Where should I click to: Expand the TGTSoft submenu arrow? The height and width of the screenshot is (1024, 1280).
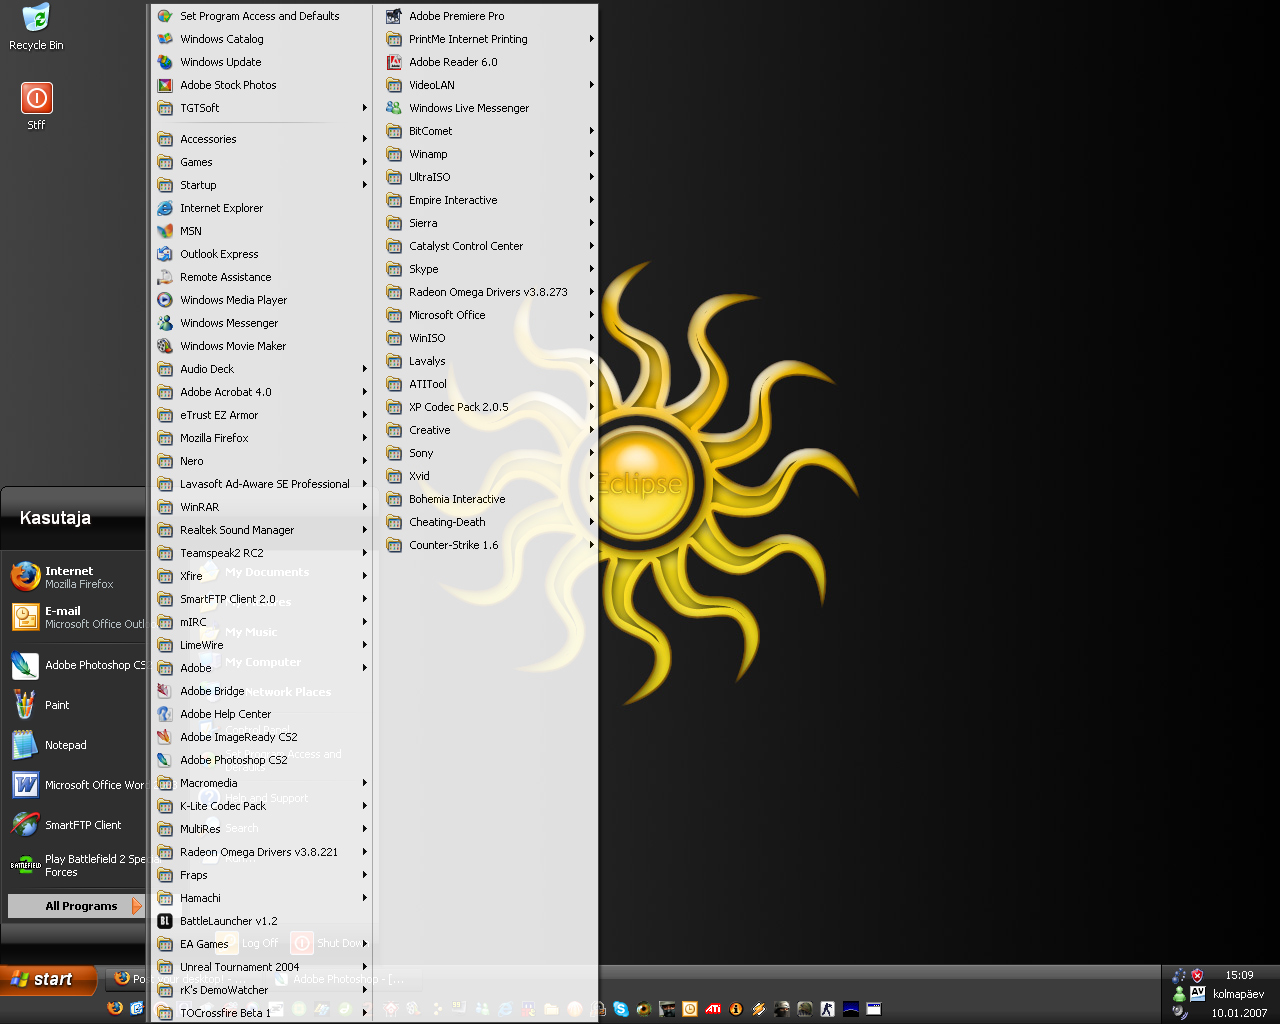pos(364,108)
